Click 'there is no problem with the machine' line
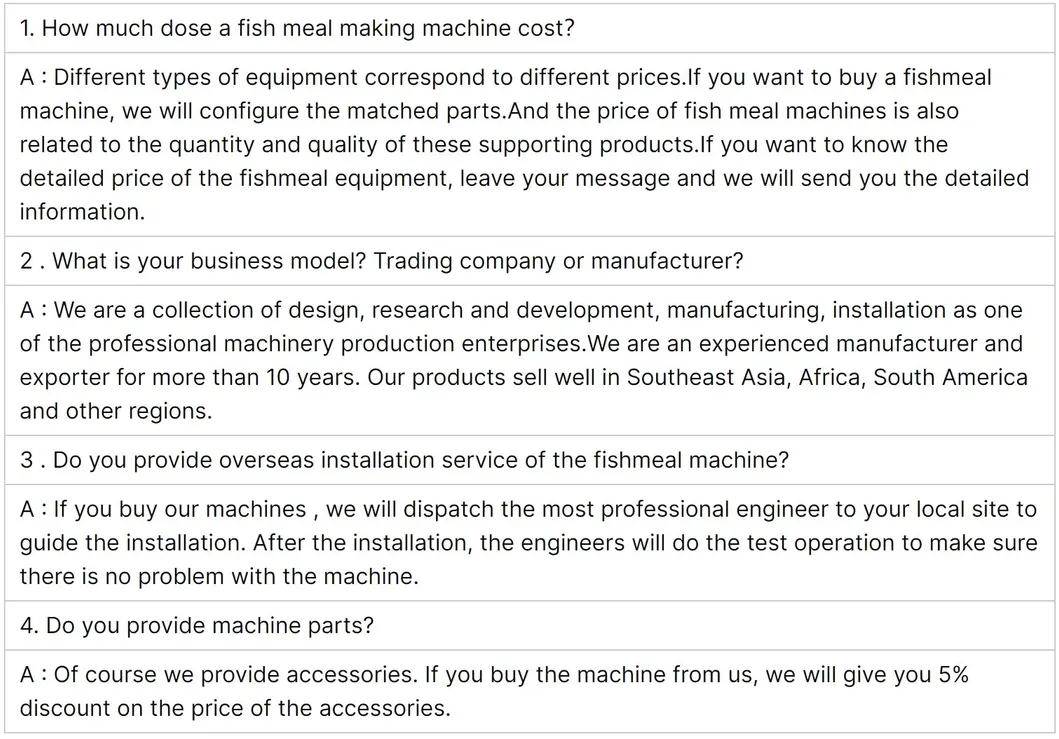 219,576
